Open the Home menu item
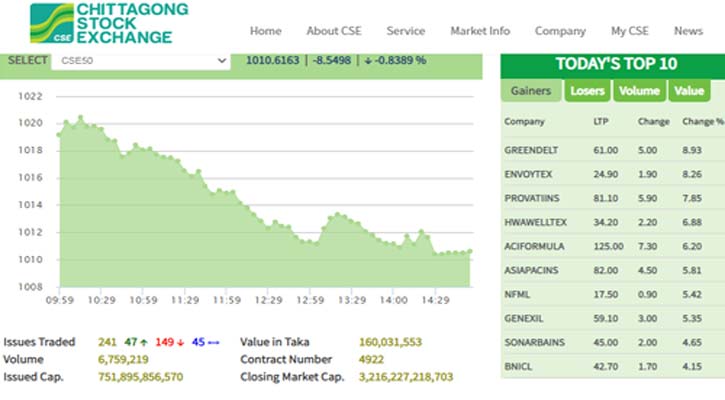 tap(265, 31)
